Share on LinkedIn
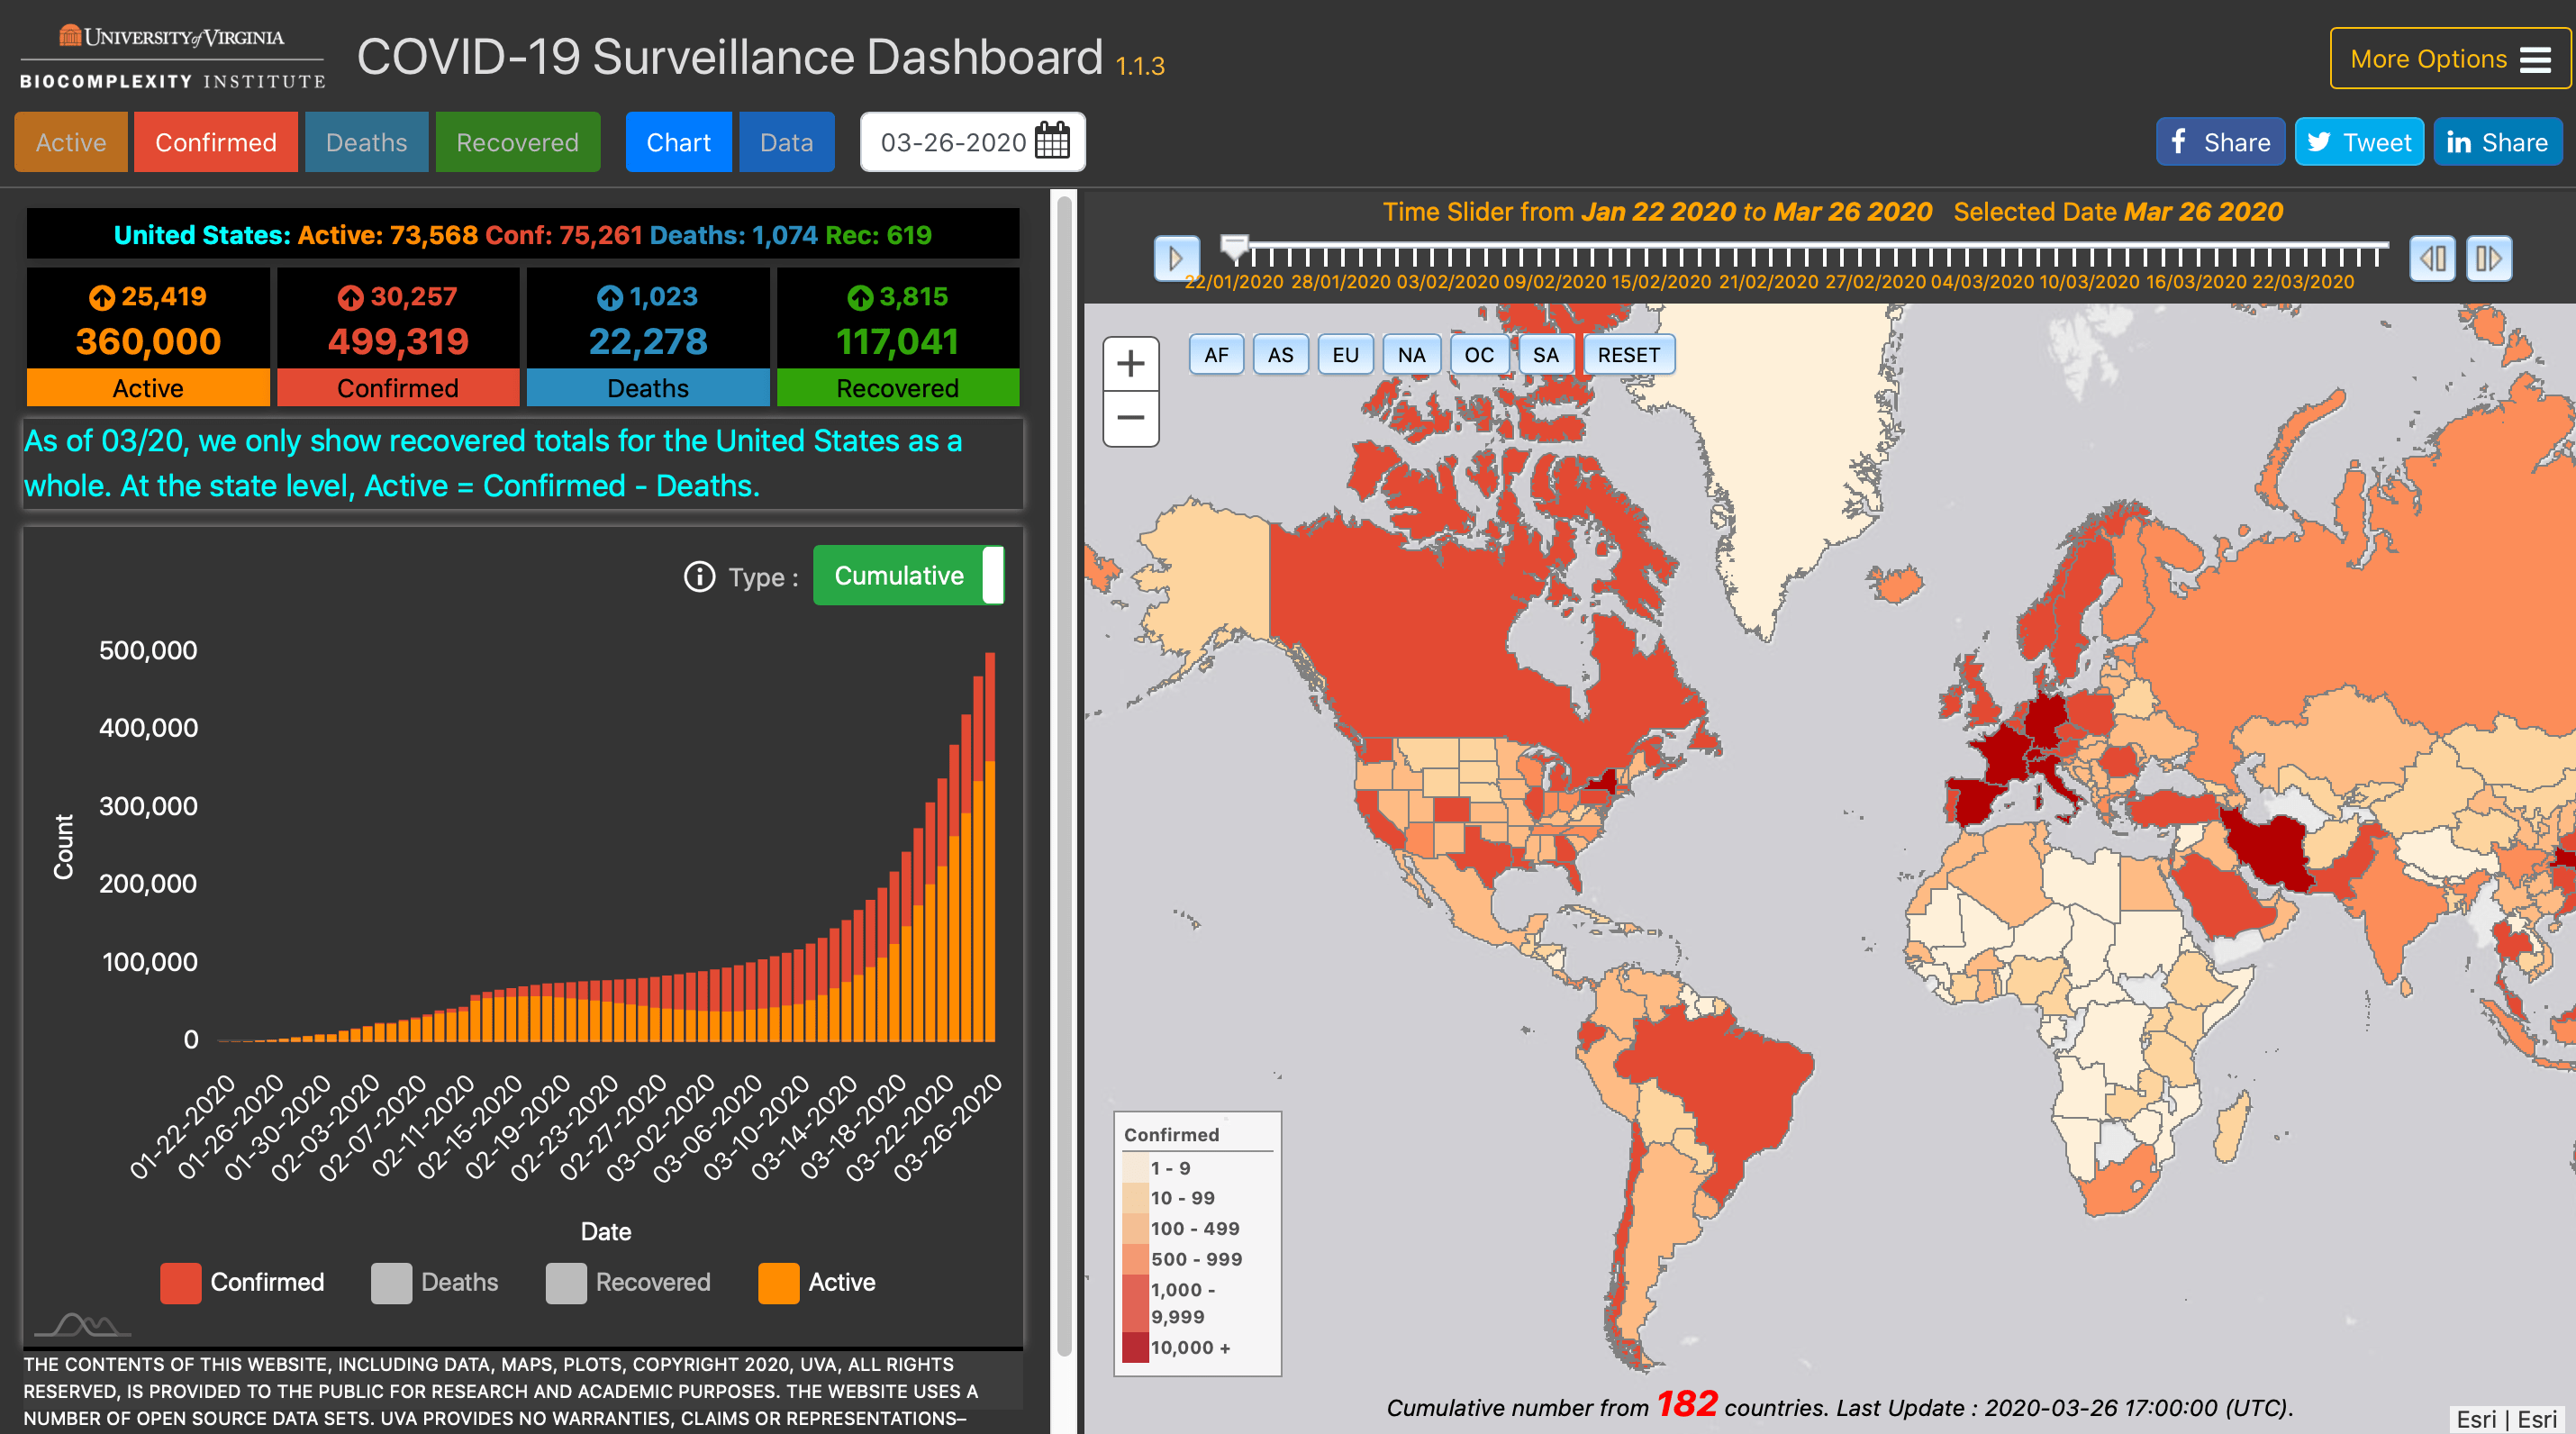Viewport: 2576px width, 1434px height. [x=2497, y=142]
